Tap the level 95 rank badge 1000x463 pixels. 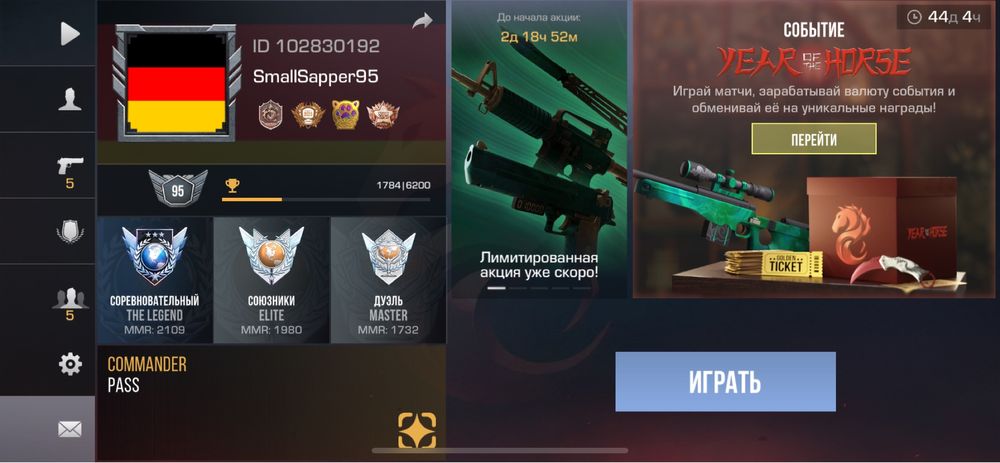click(177, 189)
